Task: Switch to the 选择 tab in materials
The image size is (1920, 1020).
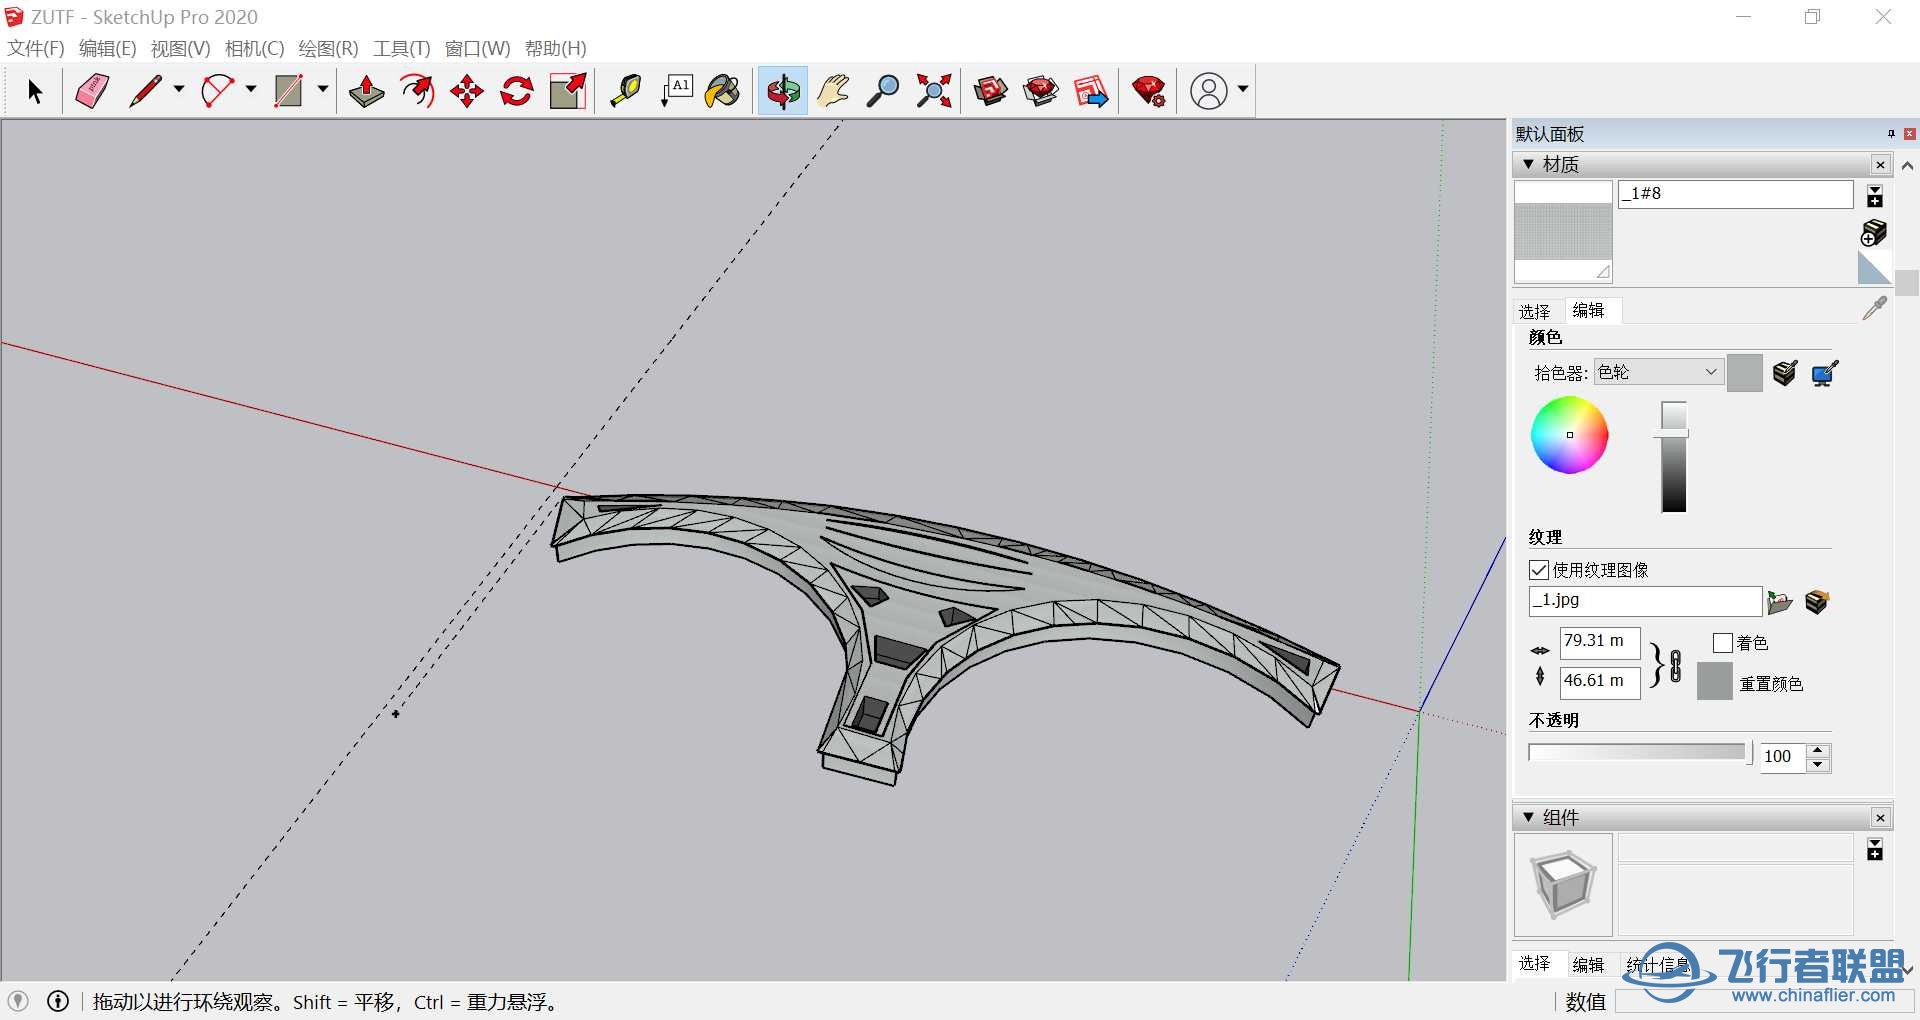Action: [1534, 311]
